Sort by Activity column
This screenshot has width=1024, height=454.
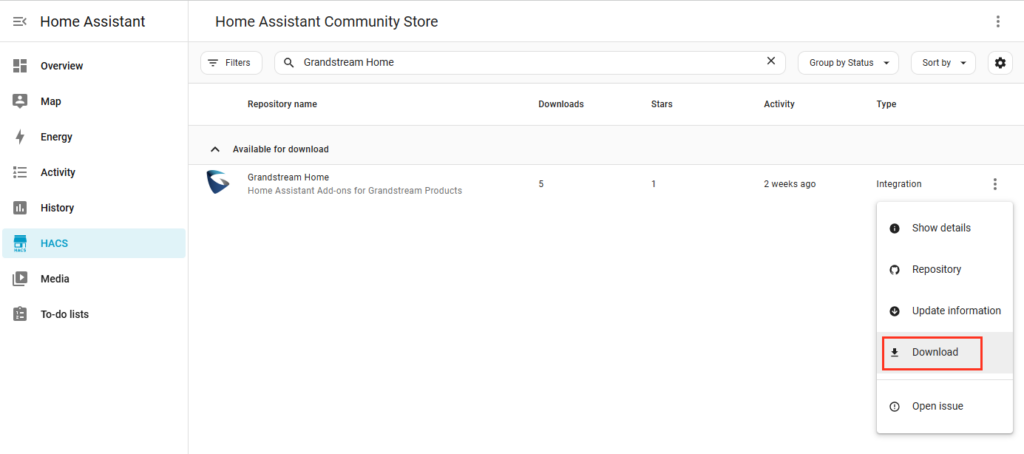[x=779, y=104]
